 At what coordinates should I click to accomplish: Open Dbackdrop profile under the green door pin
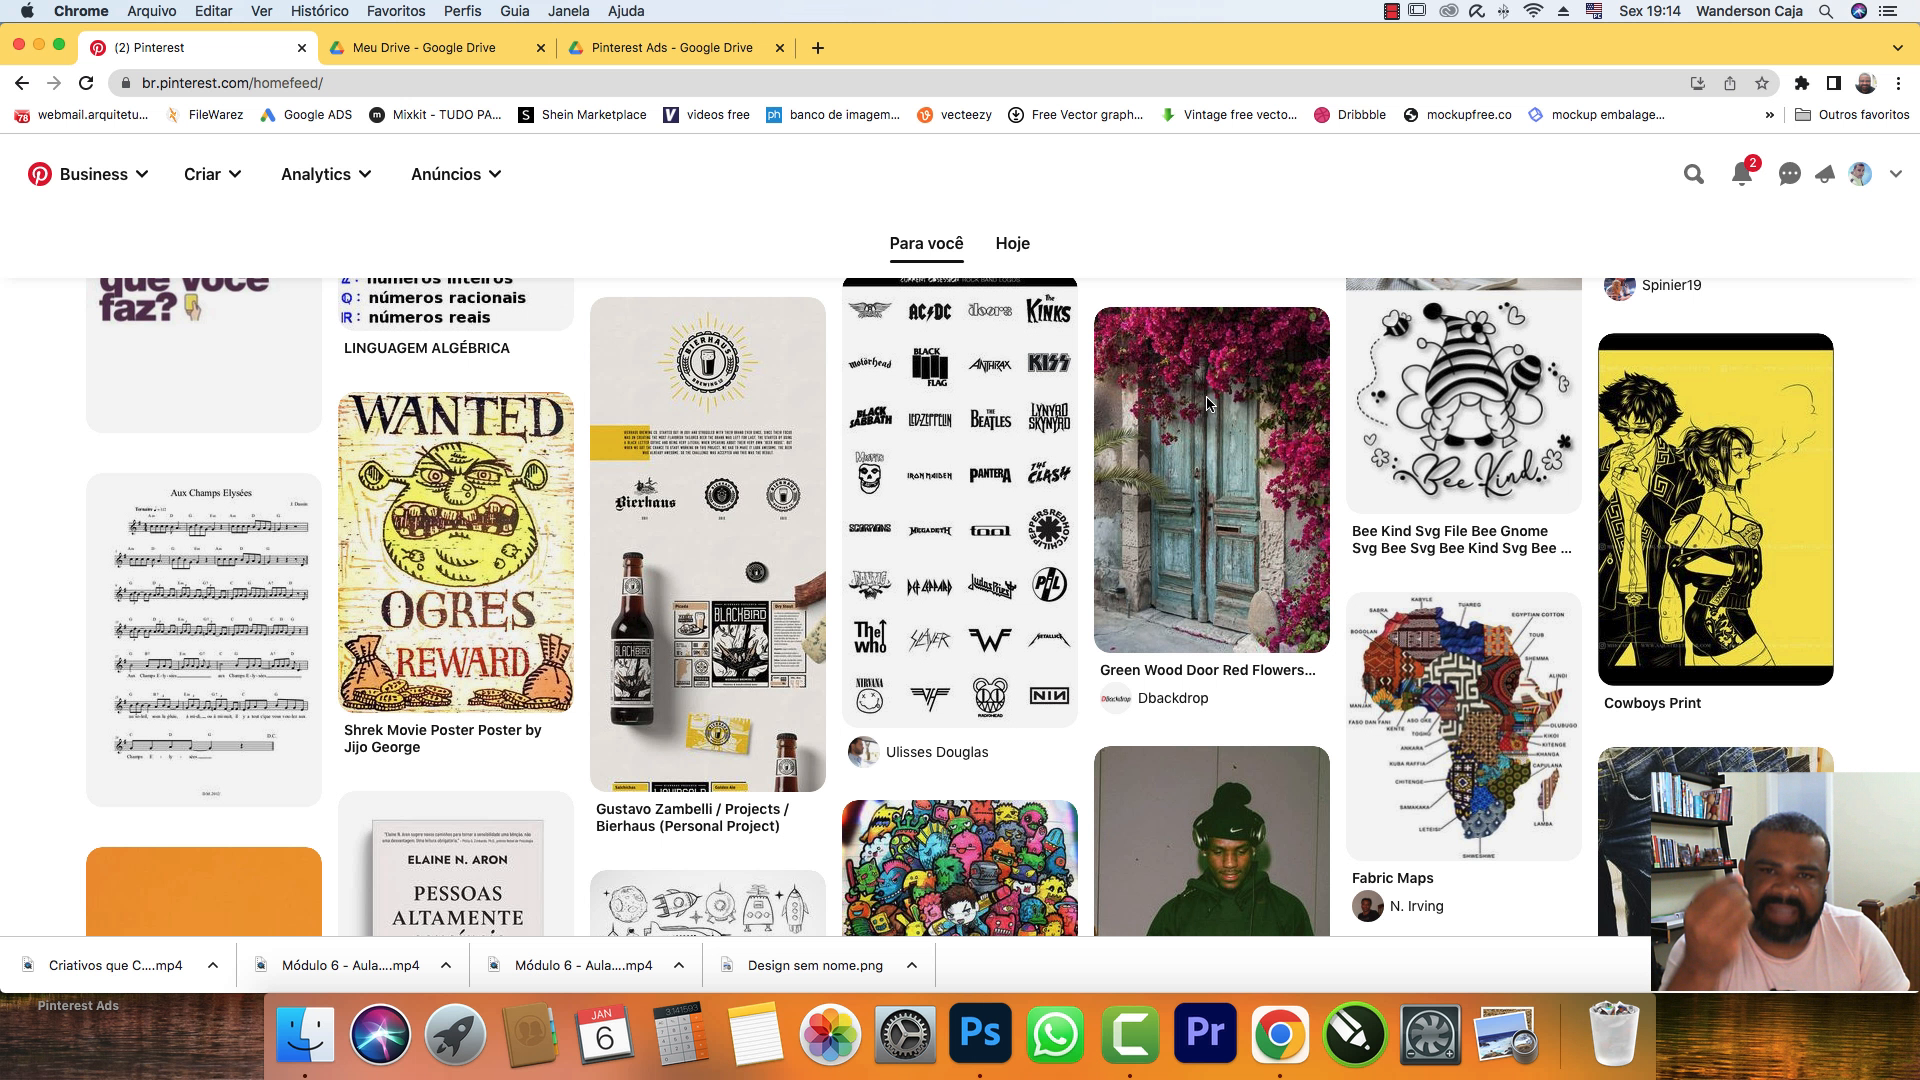click(1172, 698)
